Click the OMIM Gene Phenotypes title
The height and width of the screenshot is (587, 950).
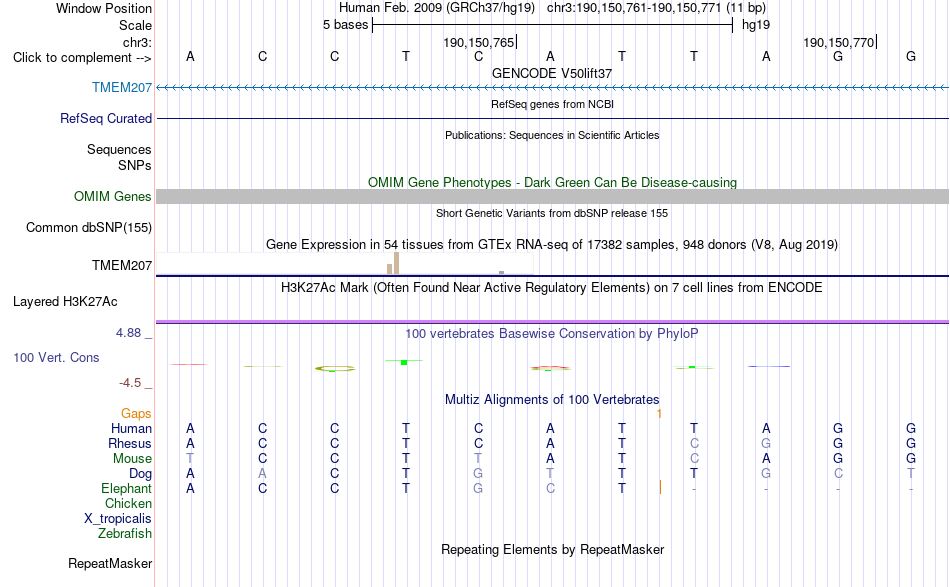pos(553,182)
